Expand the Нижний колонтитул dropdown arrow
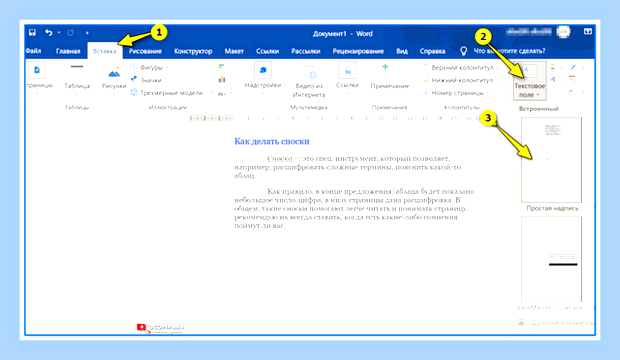The height and width of the screenshot is (360, 620). click(x=497, y=80)
